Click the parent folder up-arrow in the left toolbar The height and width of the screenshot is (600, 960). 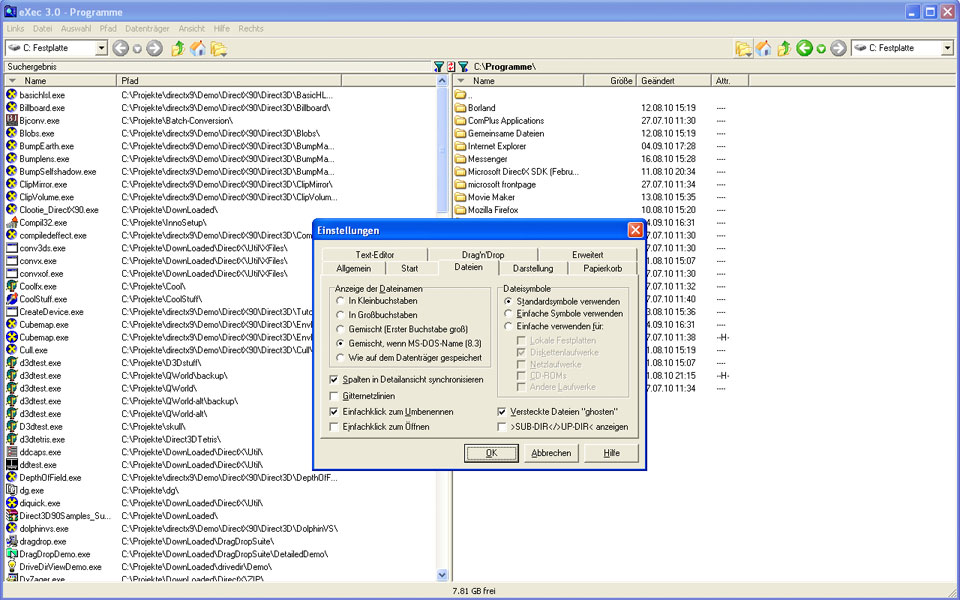178,48
